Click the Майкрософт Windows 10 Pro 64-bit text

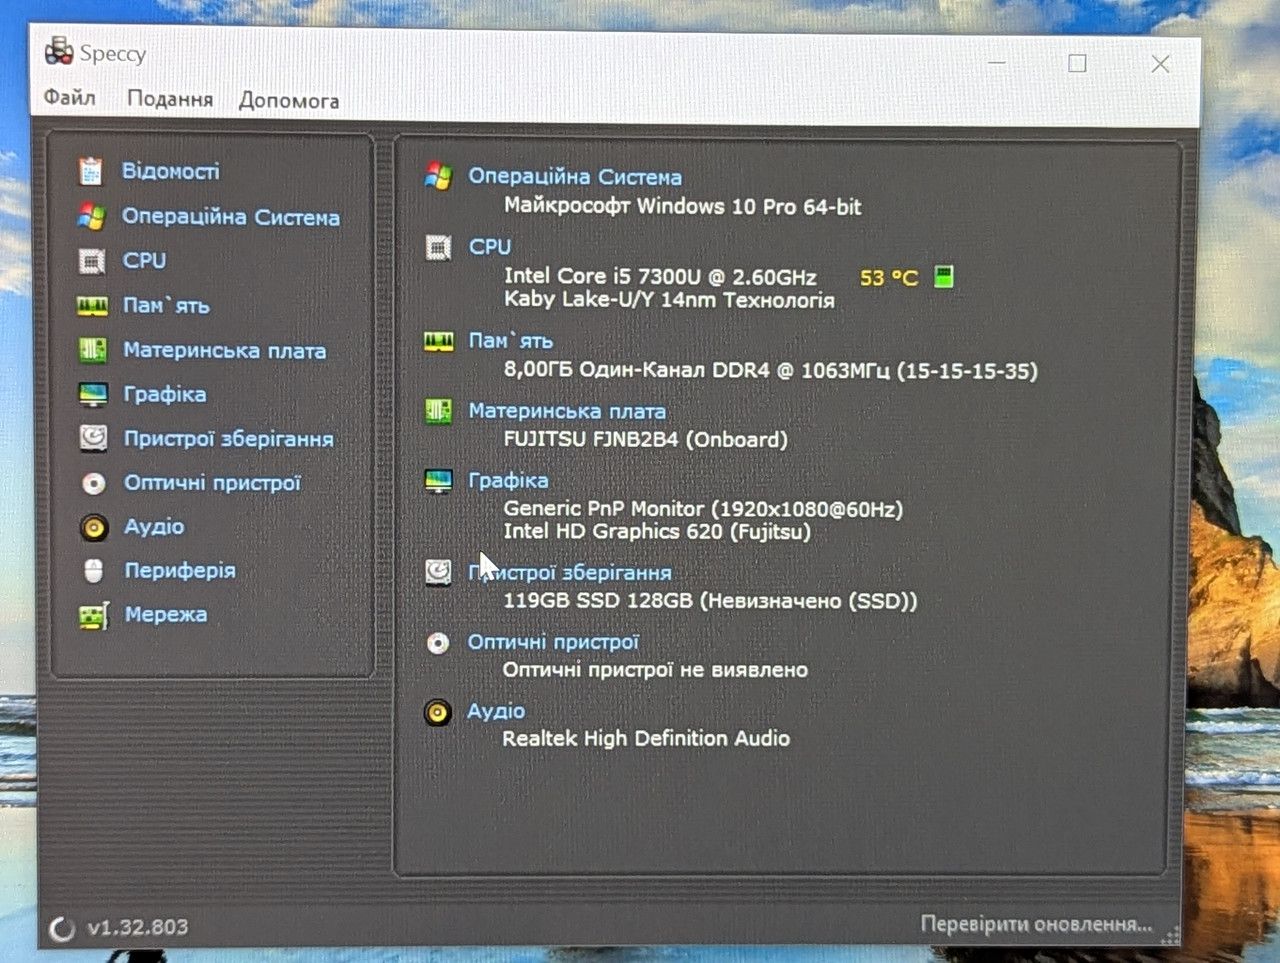tap(682, 207)
